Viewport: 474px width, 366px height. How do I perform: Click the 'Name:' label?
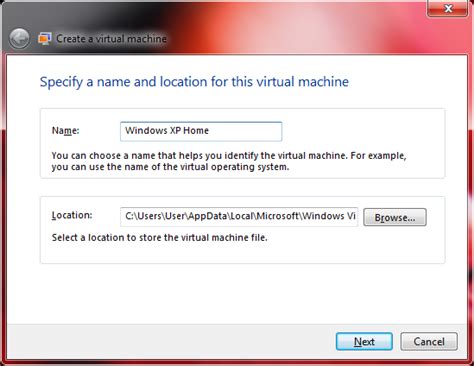pyautogui.click(x=66, y=130)
